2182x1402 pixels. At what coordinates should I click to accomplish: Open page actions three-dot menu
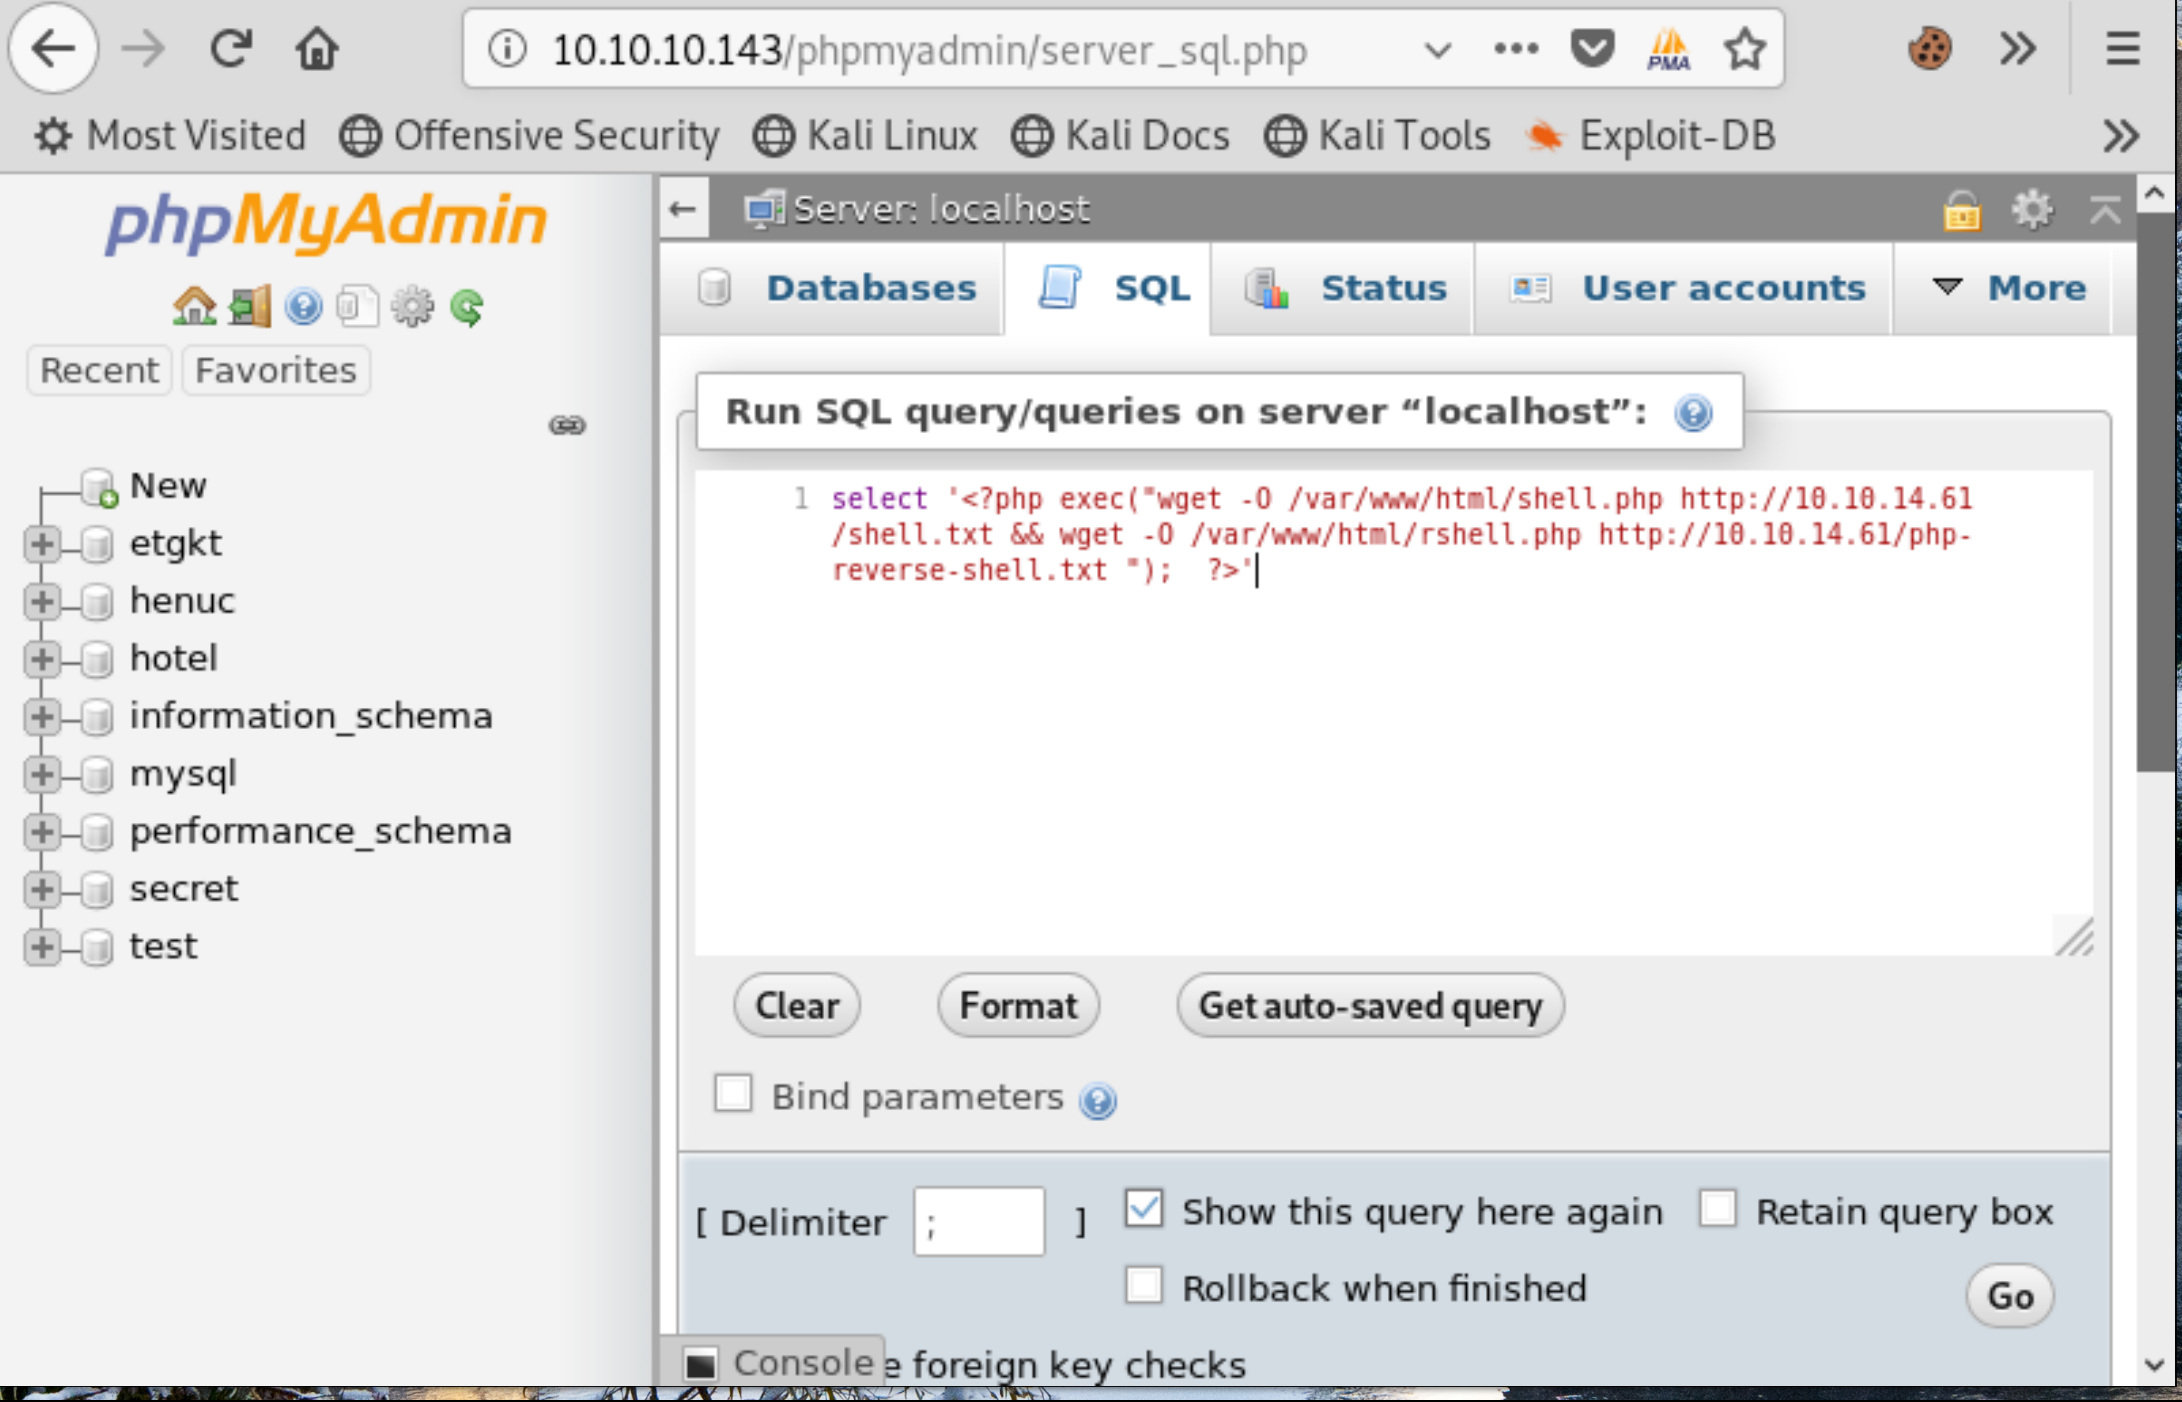click(x=1516, y=48)
